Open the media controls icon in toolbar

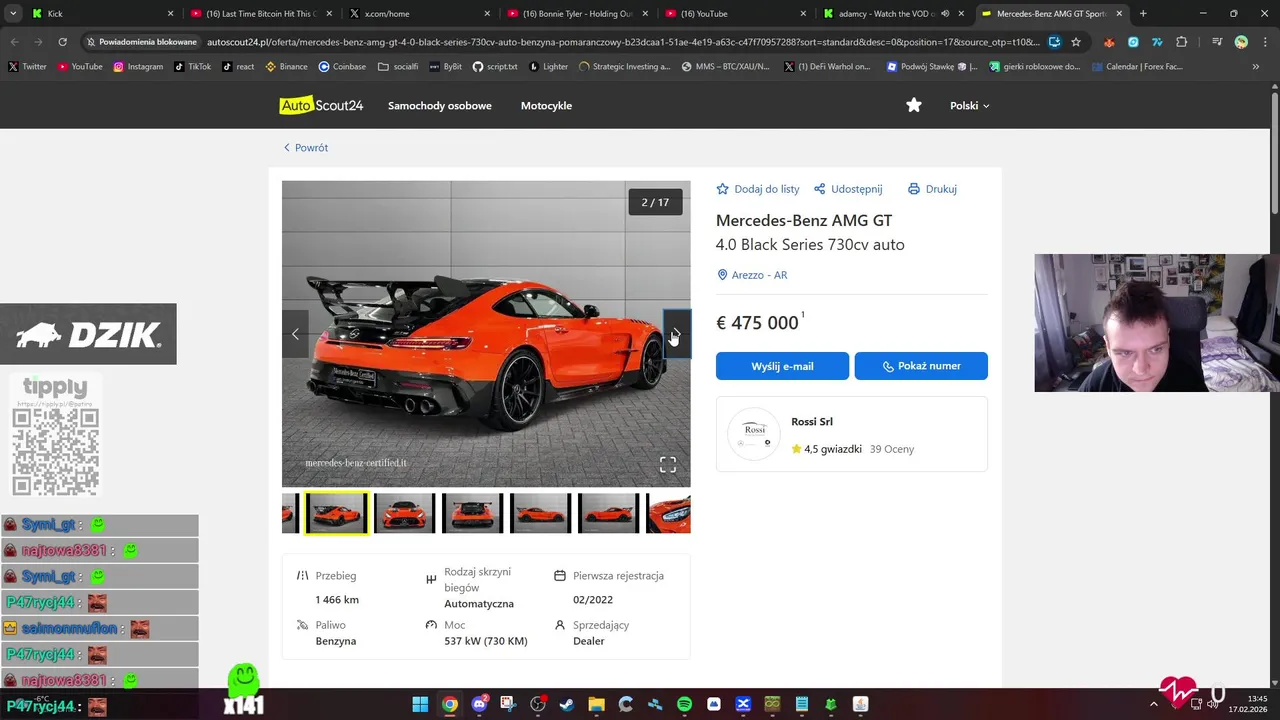click(x=1216, y=42)
